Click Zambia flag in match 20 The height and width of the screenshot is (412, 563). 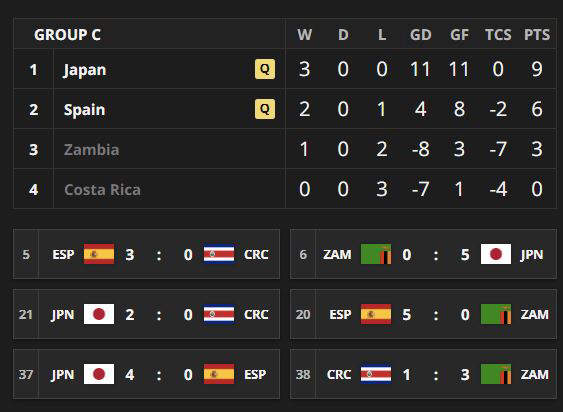click(496, 314)
